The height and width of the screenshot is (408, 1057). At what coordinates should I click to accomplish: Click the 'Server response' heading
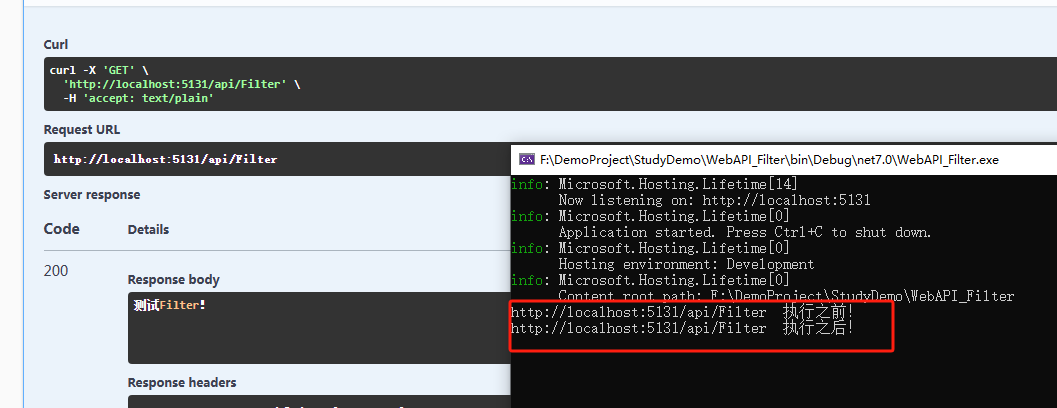(92, 194)
